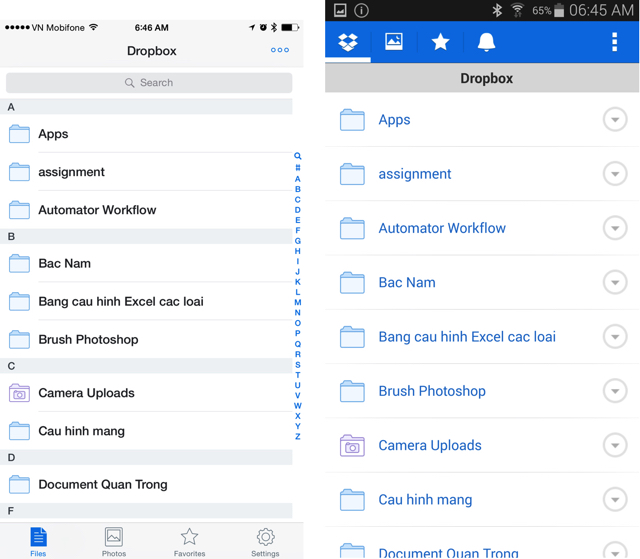This screenshot has height=559, width=640.
Task: Tap the Android status bar info icon
Action: pos(361,10)
